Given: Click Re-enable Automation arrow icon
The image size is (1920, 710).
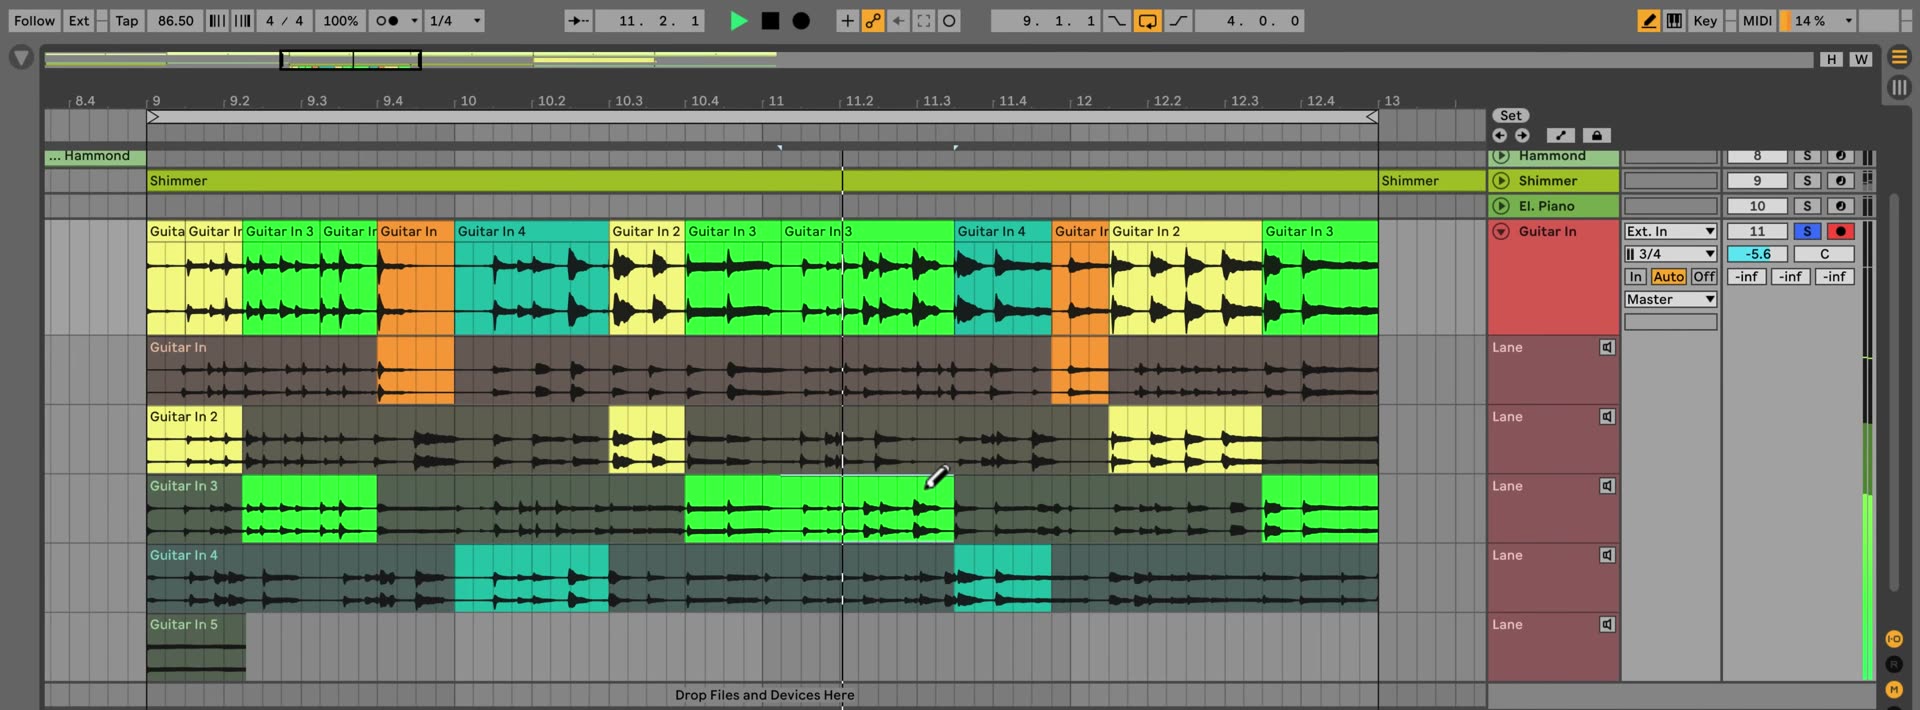Looking at the screenshot, I should point(898,20).
